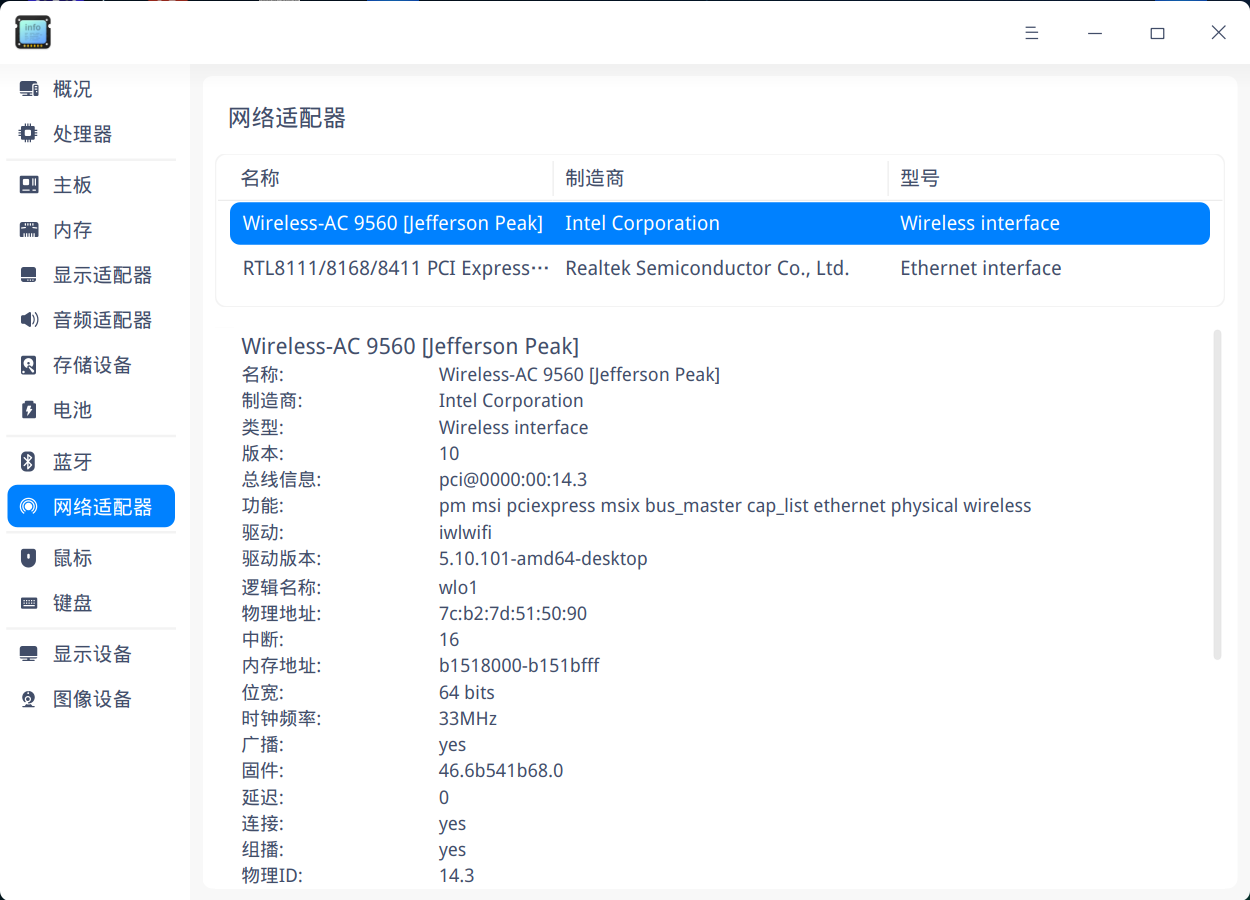The height and width of the screenshot is (900, 1250).
Task: Click the 版本 value 10
Action: 449,454
